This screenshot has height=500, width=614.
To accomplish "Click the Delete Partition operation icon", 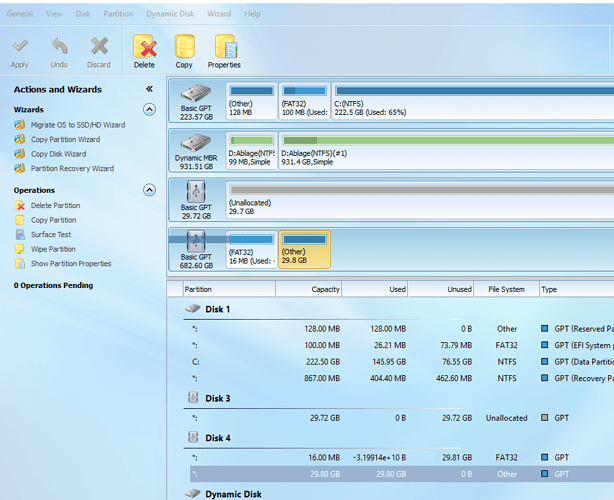I will coord(20,206).
